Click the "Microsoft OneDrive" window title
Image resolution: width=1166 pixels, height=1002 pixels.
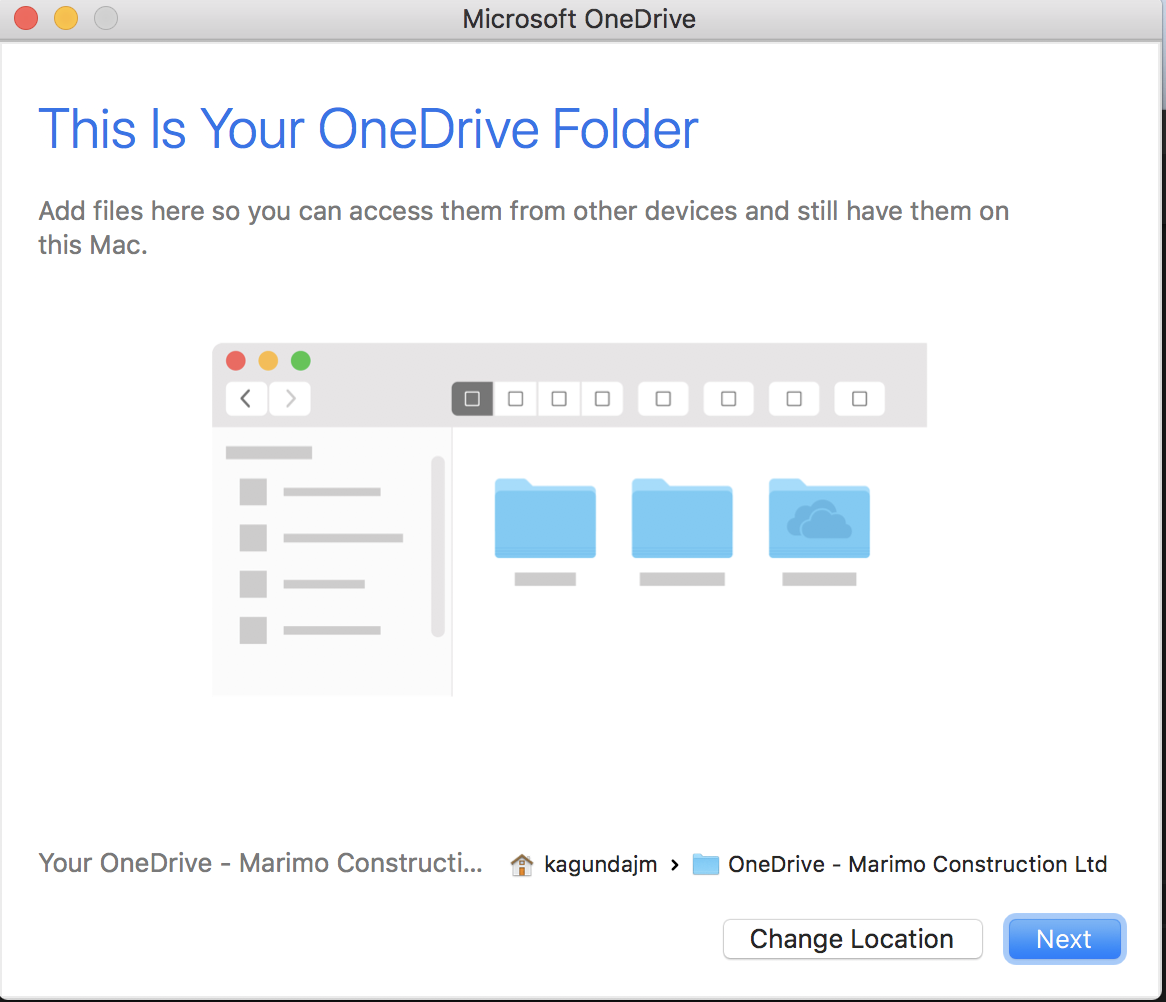(x=579, y=19)
